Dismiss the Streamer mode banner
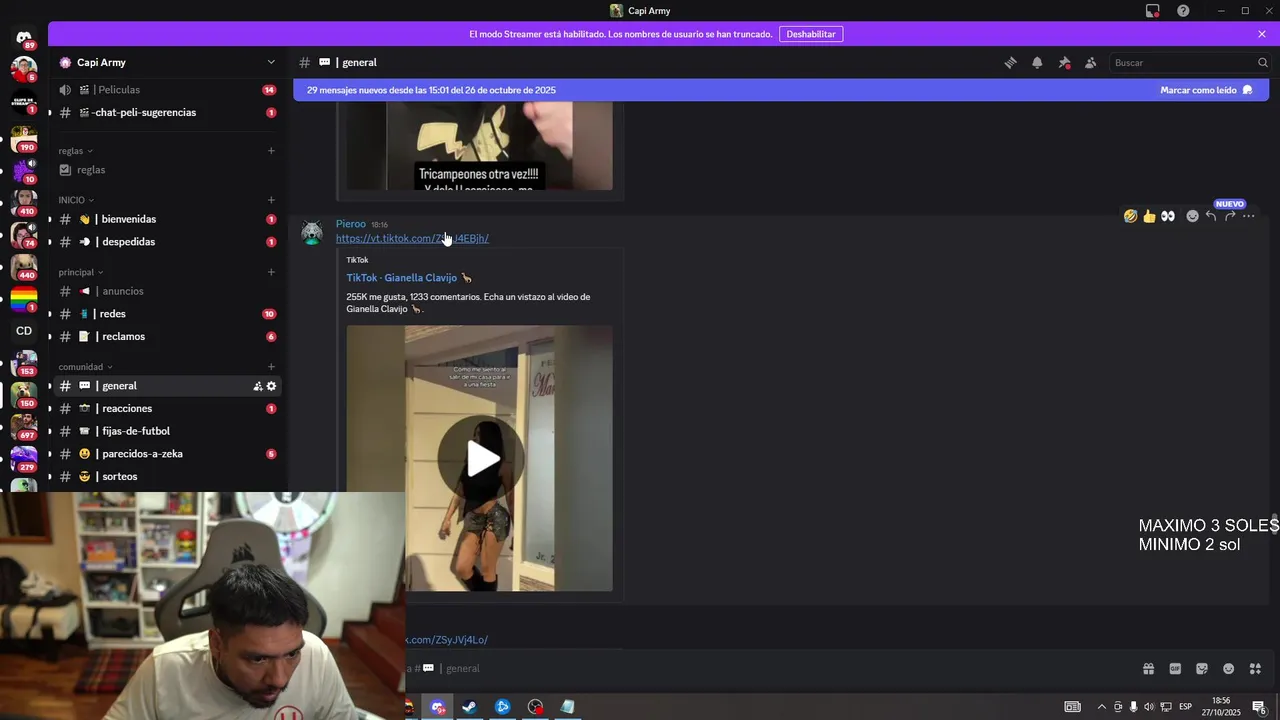The height and width of the screenshot is (720, 1280). (x=1262, y=34)
